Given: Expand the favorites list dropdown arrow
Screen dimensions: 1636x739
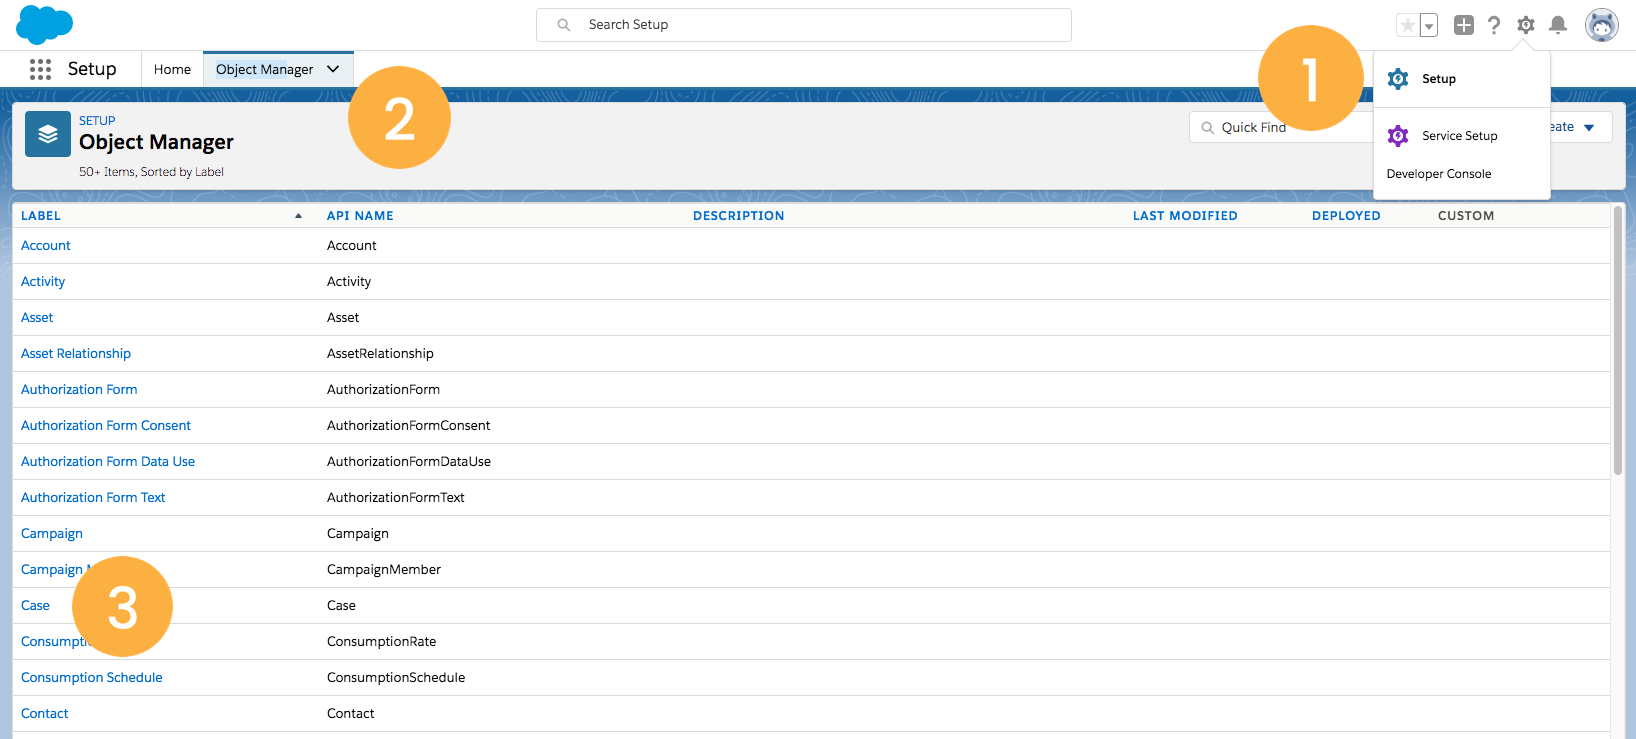Looking at the screenshot, I should pos(1429,26).
